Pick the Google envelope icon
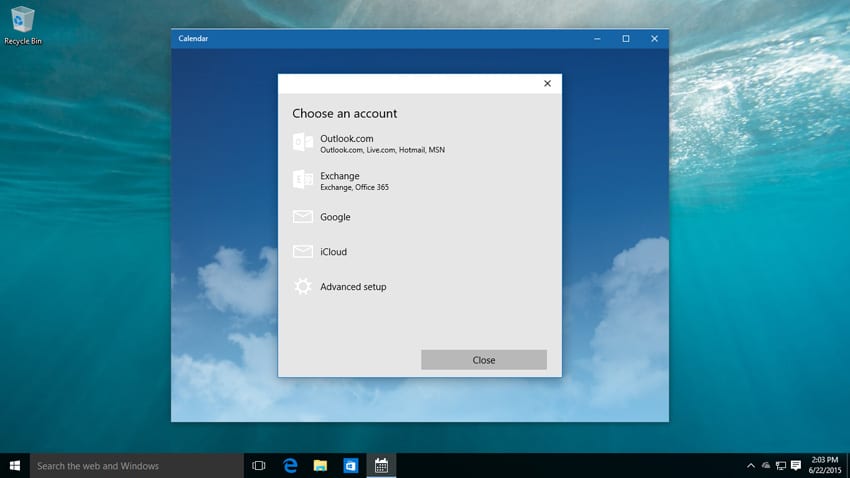 pyautogui.click(x=302, y=217)
